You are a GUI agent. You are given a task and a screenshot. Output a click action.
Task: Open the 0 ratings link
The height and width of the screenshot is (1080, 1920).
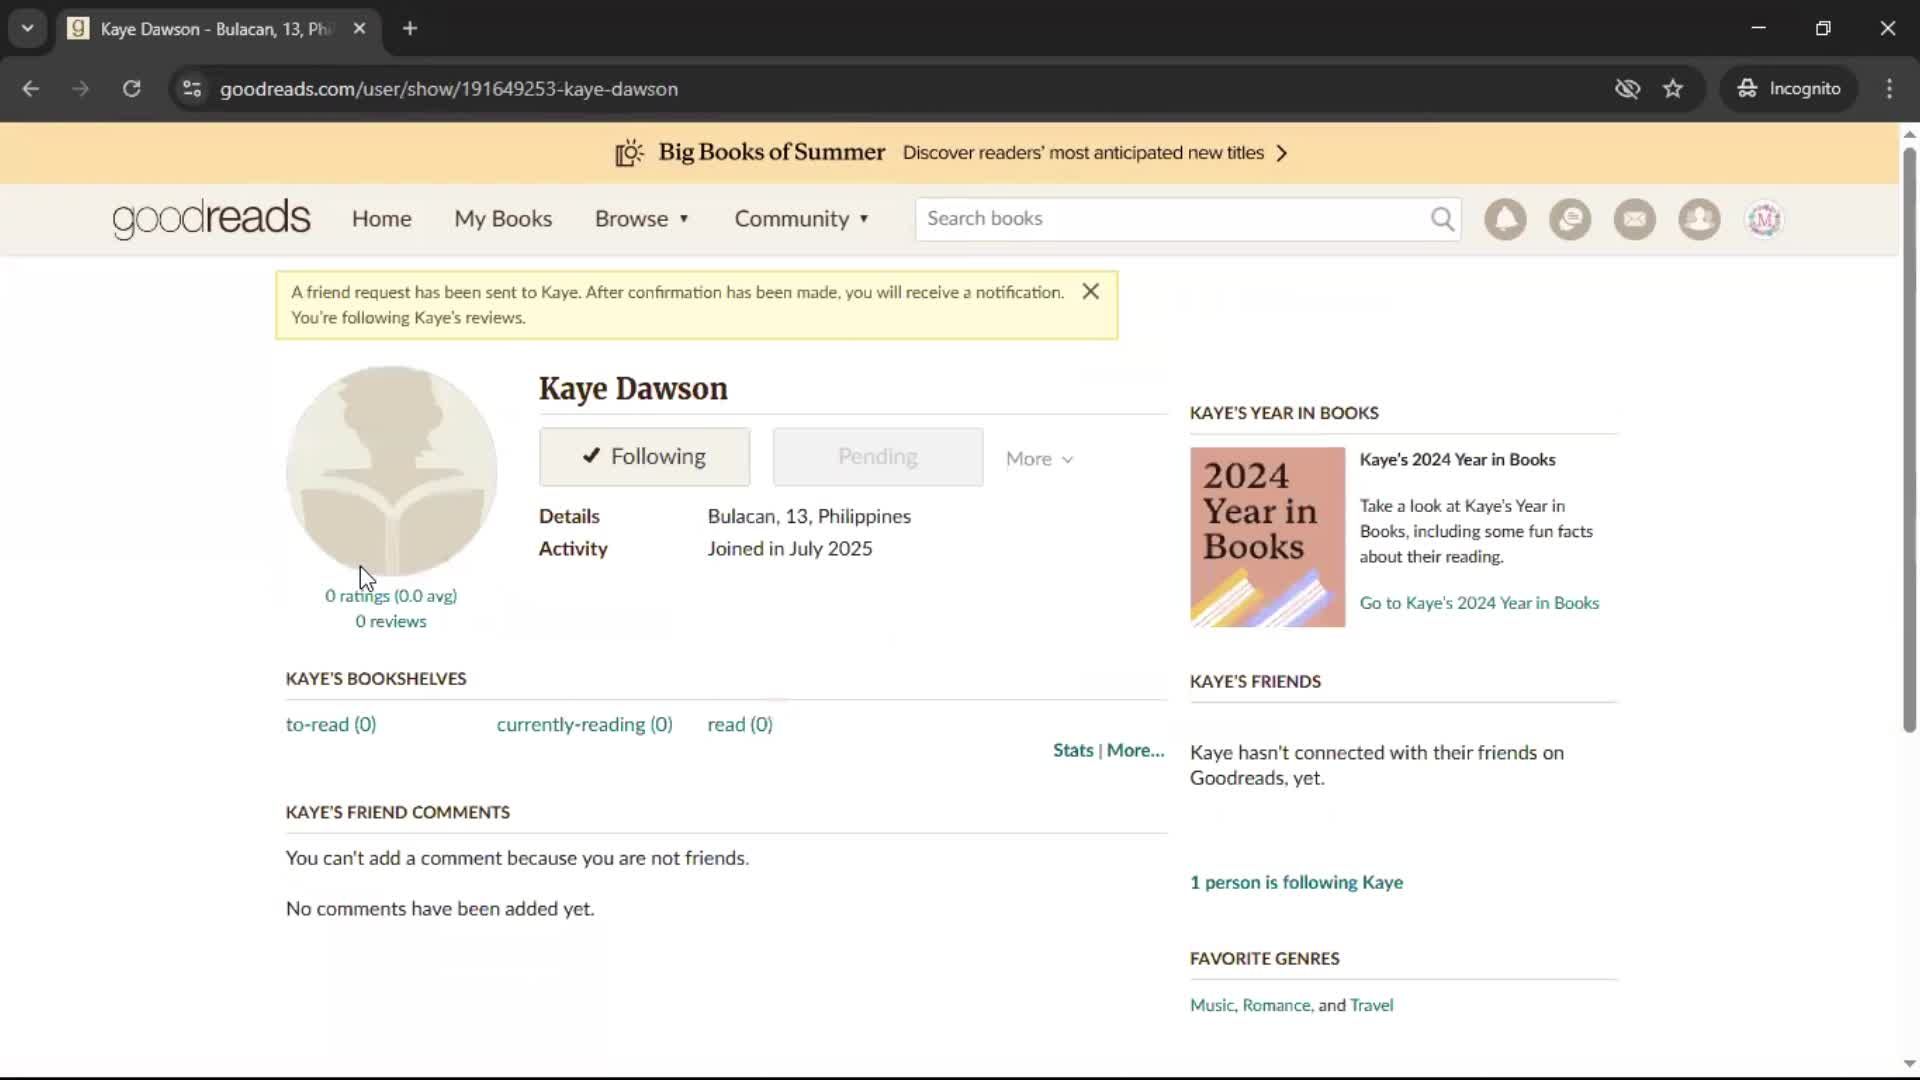click(x=357, y=596)
